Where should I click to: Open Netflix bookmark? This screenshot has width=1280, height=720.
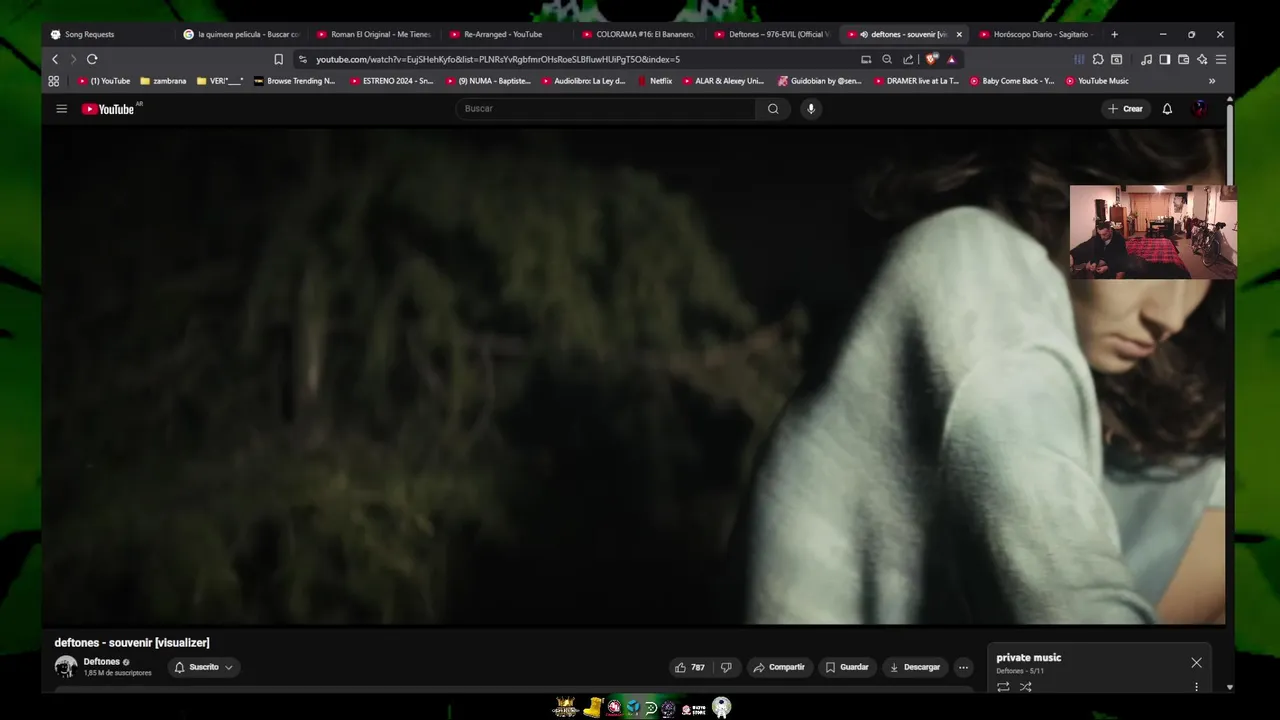(x=654, y=81)
